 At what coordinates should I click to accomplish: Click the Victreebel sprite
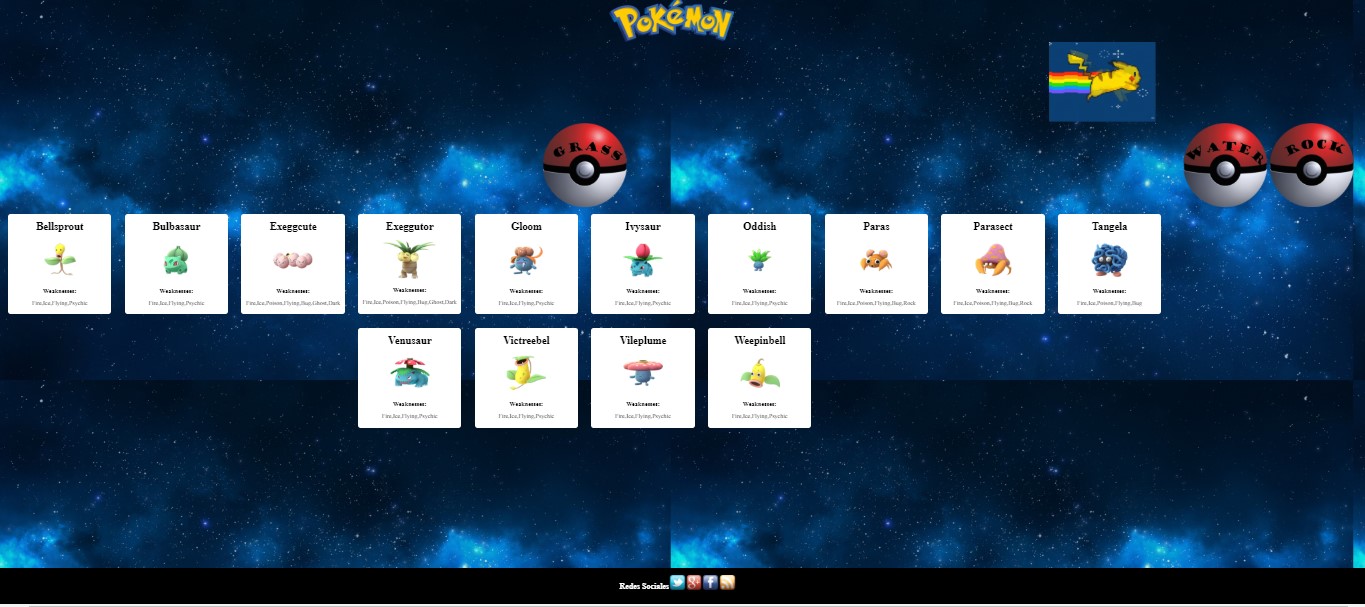pyautogui.click(x=526, y=373)
